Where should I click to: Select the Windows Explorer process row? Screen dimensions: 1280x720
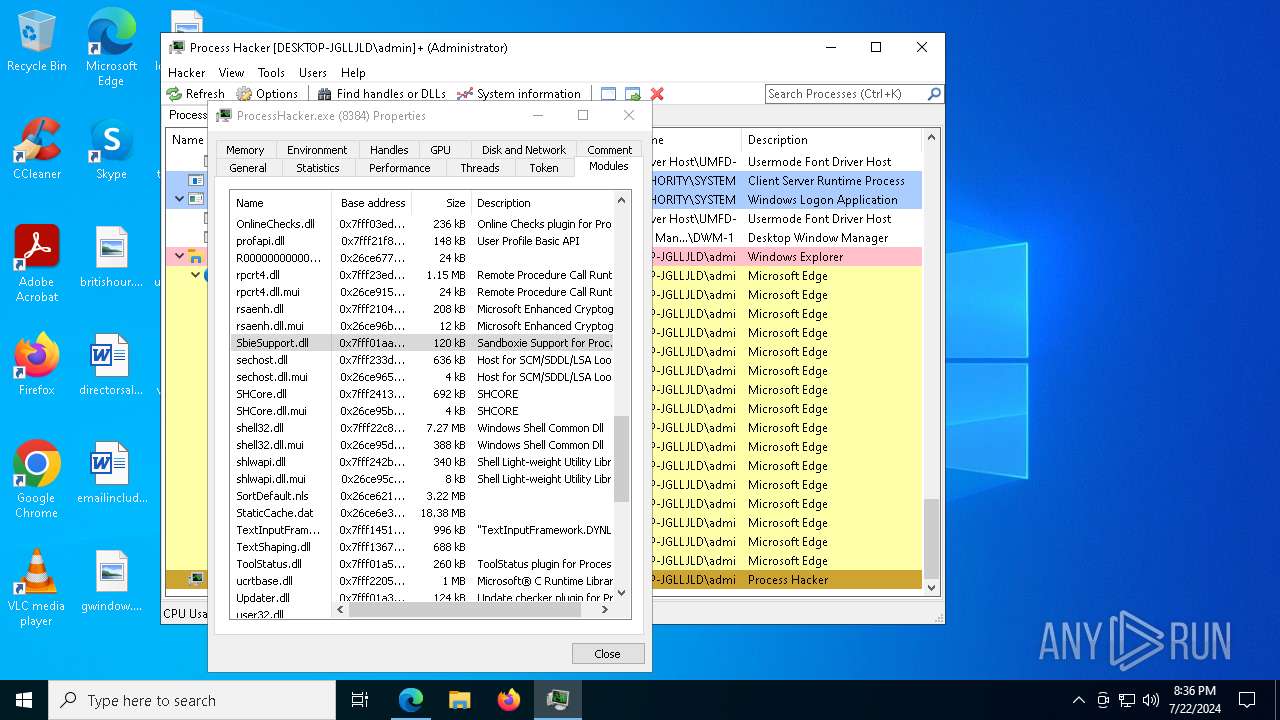786,257
